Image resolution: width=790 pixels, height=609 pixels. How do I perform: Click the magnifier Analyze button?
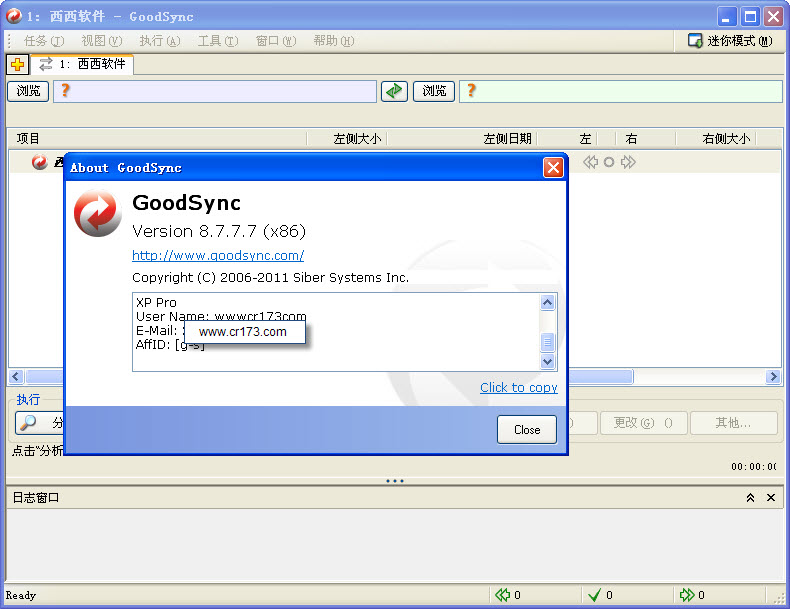coord(39,423)
